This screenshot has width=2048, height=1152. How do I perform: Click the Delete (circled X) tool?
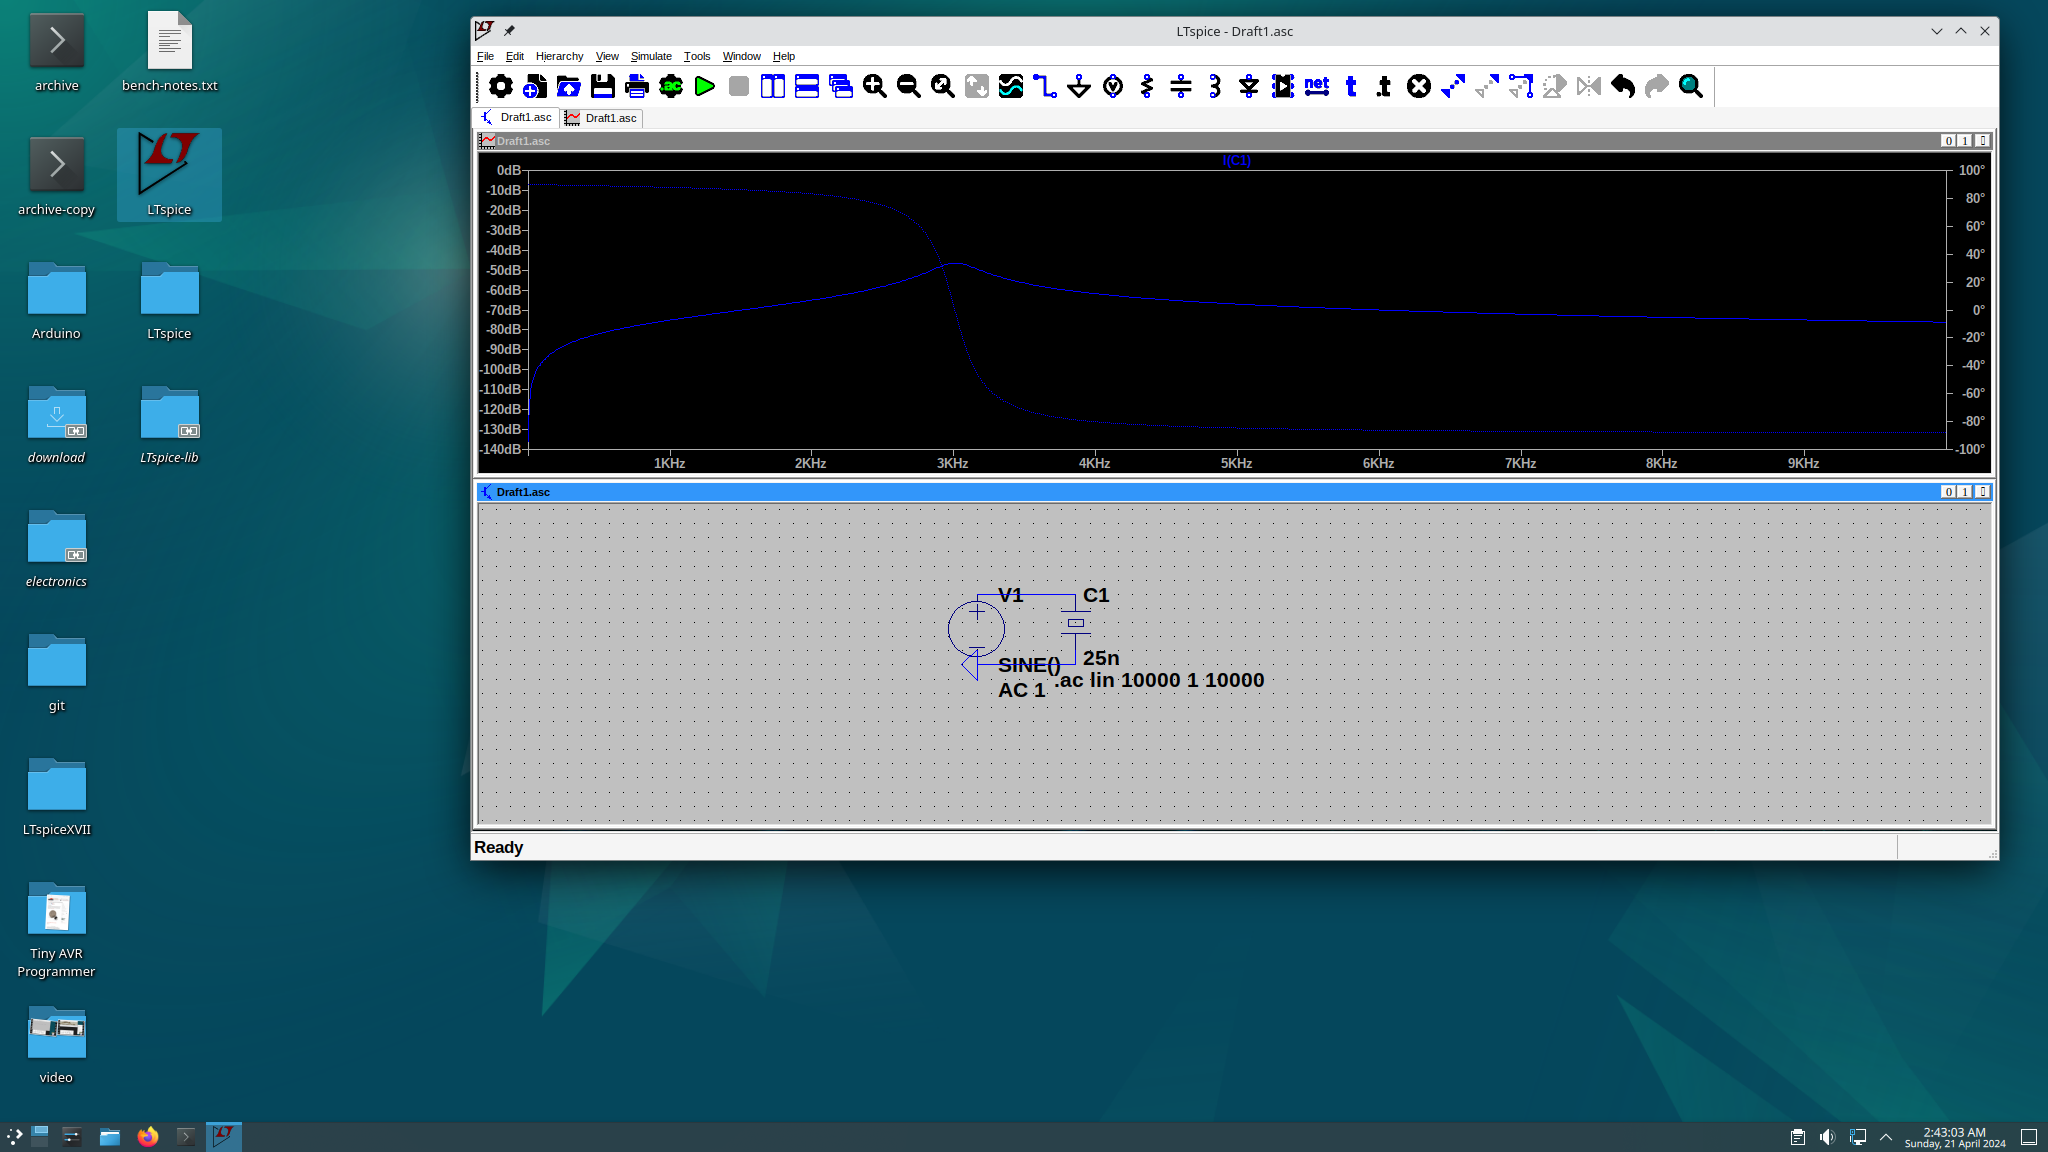coord(1419,87)
